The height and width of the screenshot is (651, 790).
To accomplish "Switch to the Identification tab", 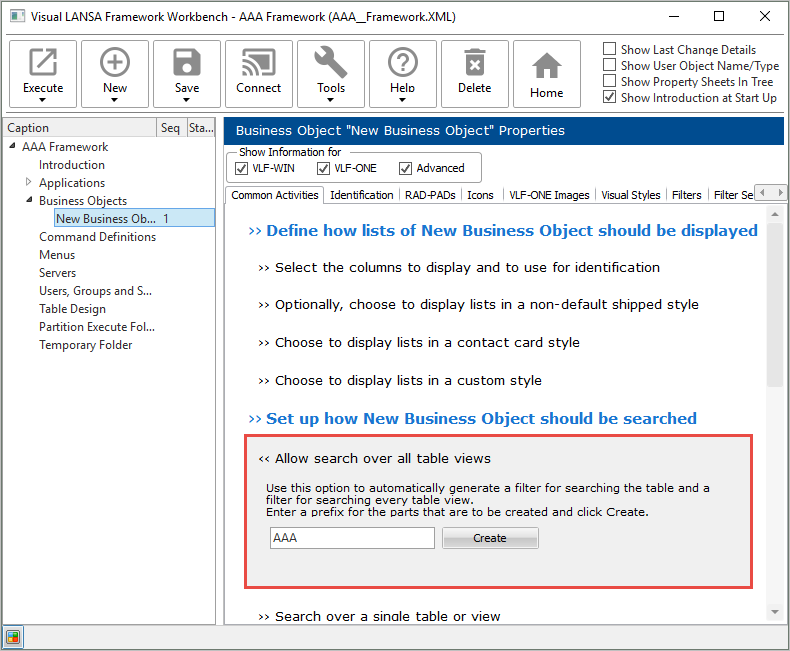I will coord(361,195).
